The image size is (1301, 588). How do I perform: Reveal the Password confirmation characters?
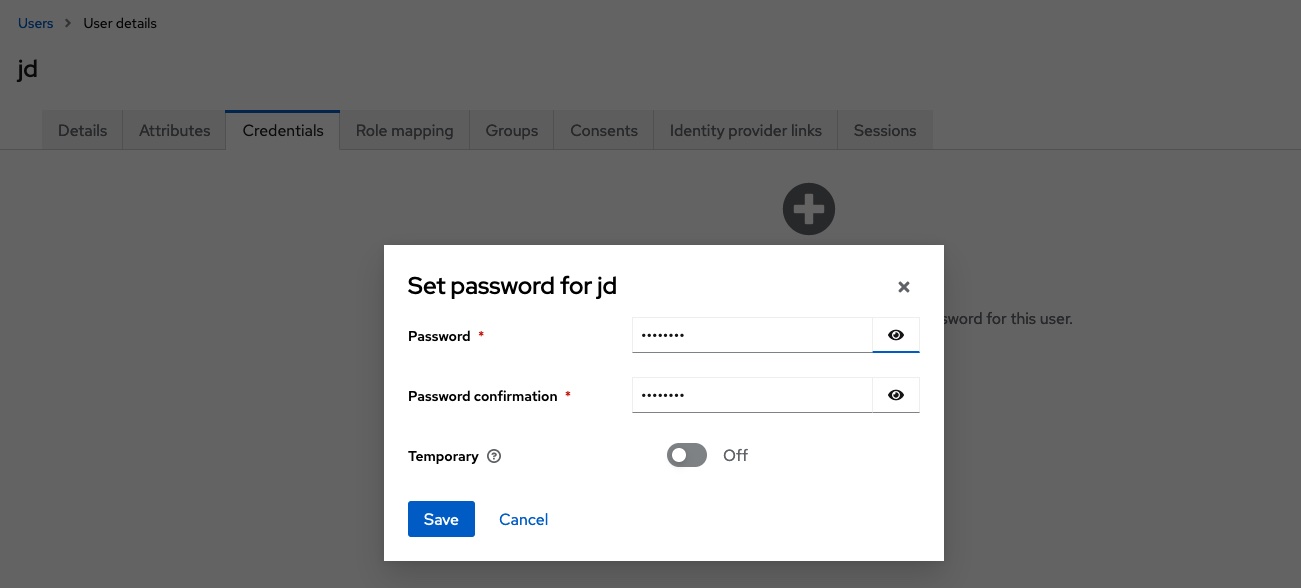(x=895, y=396)
